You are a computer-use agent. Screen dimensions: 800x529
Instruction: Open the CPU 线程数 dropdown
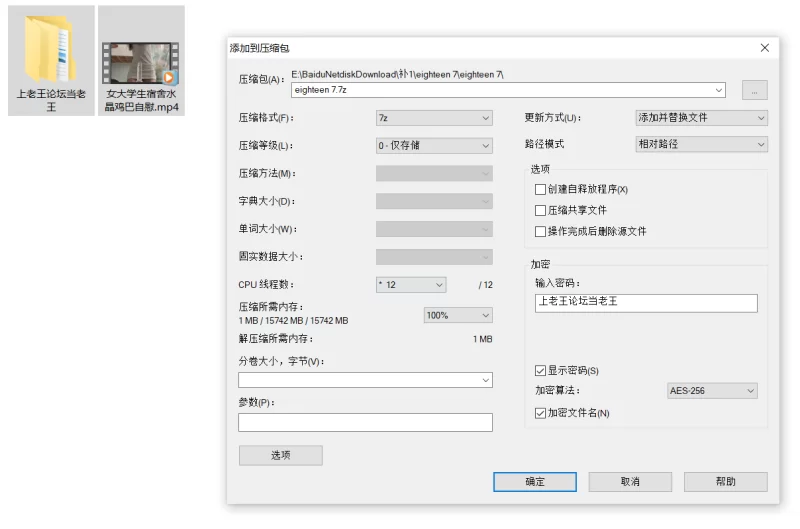pyautogui.click(x=411, y=285)
